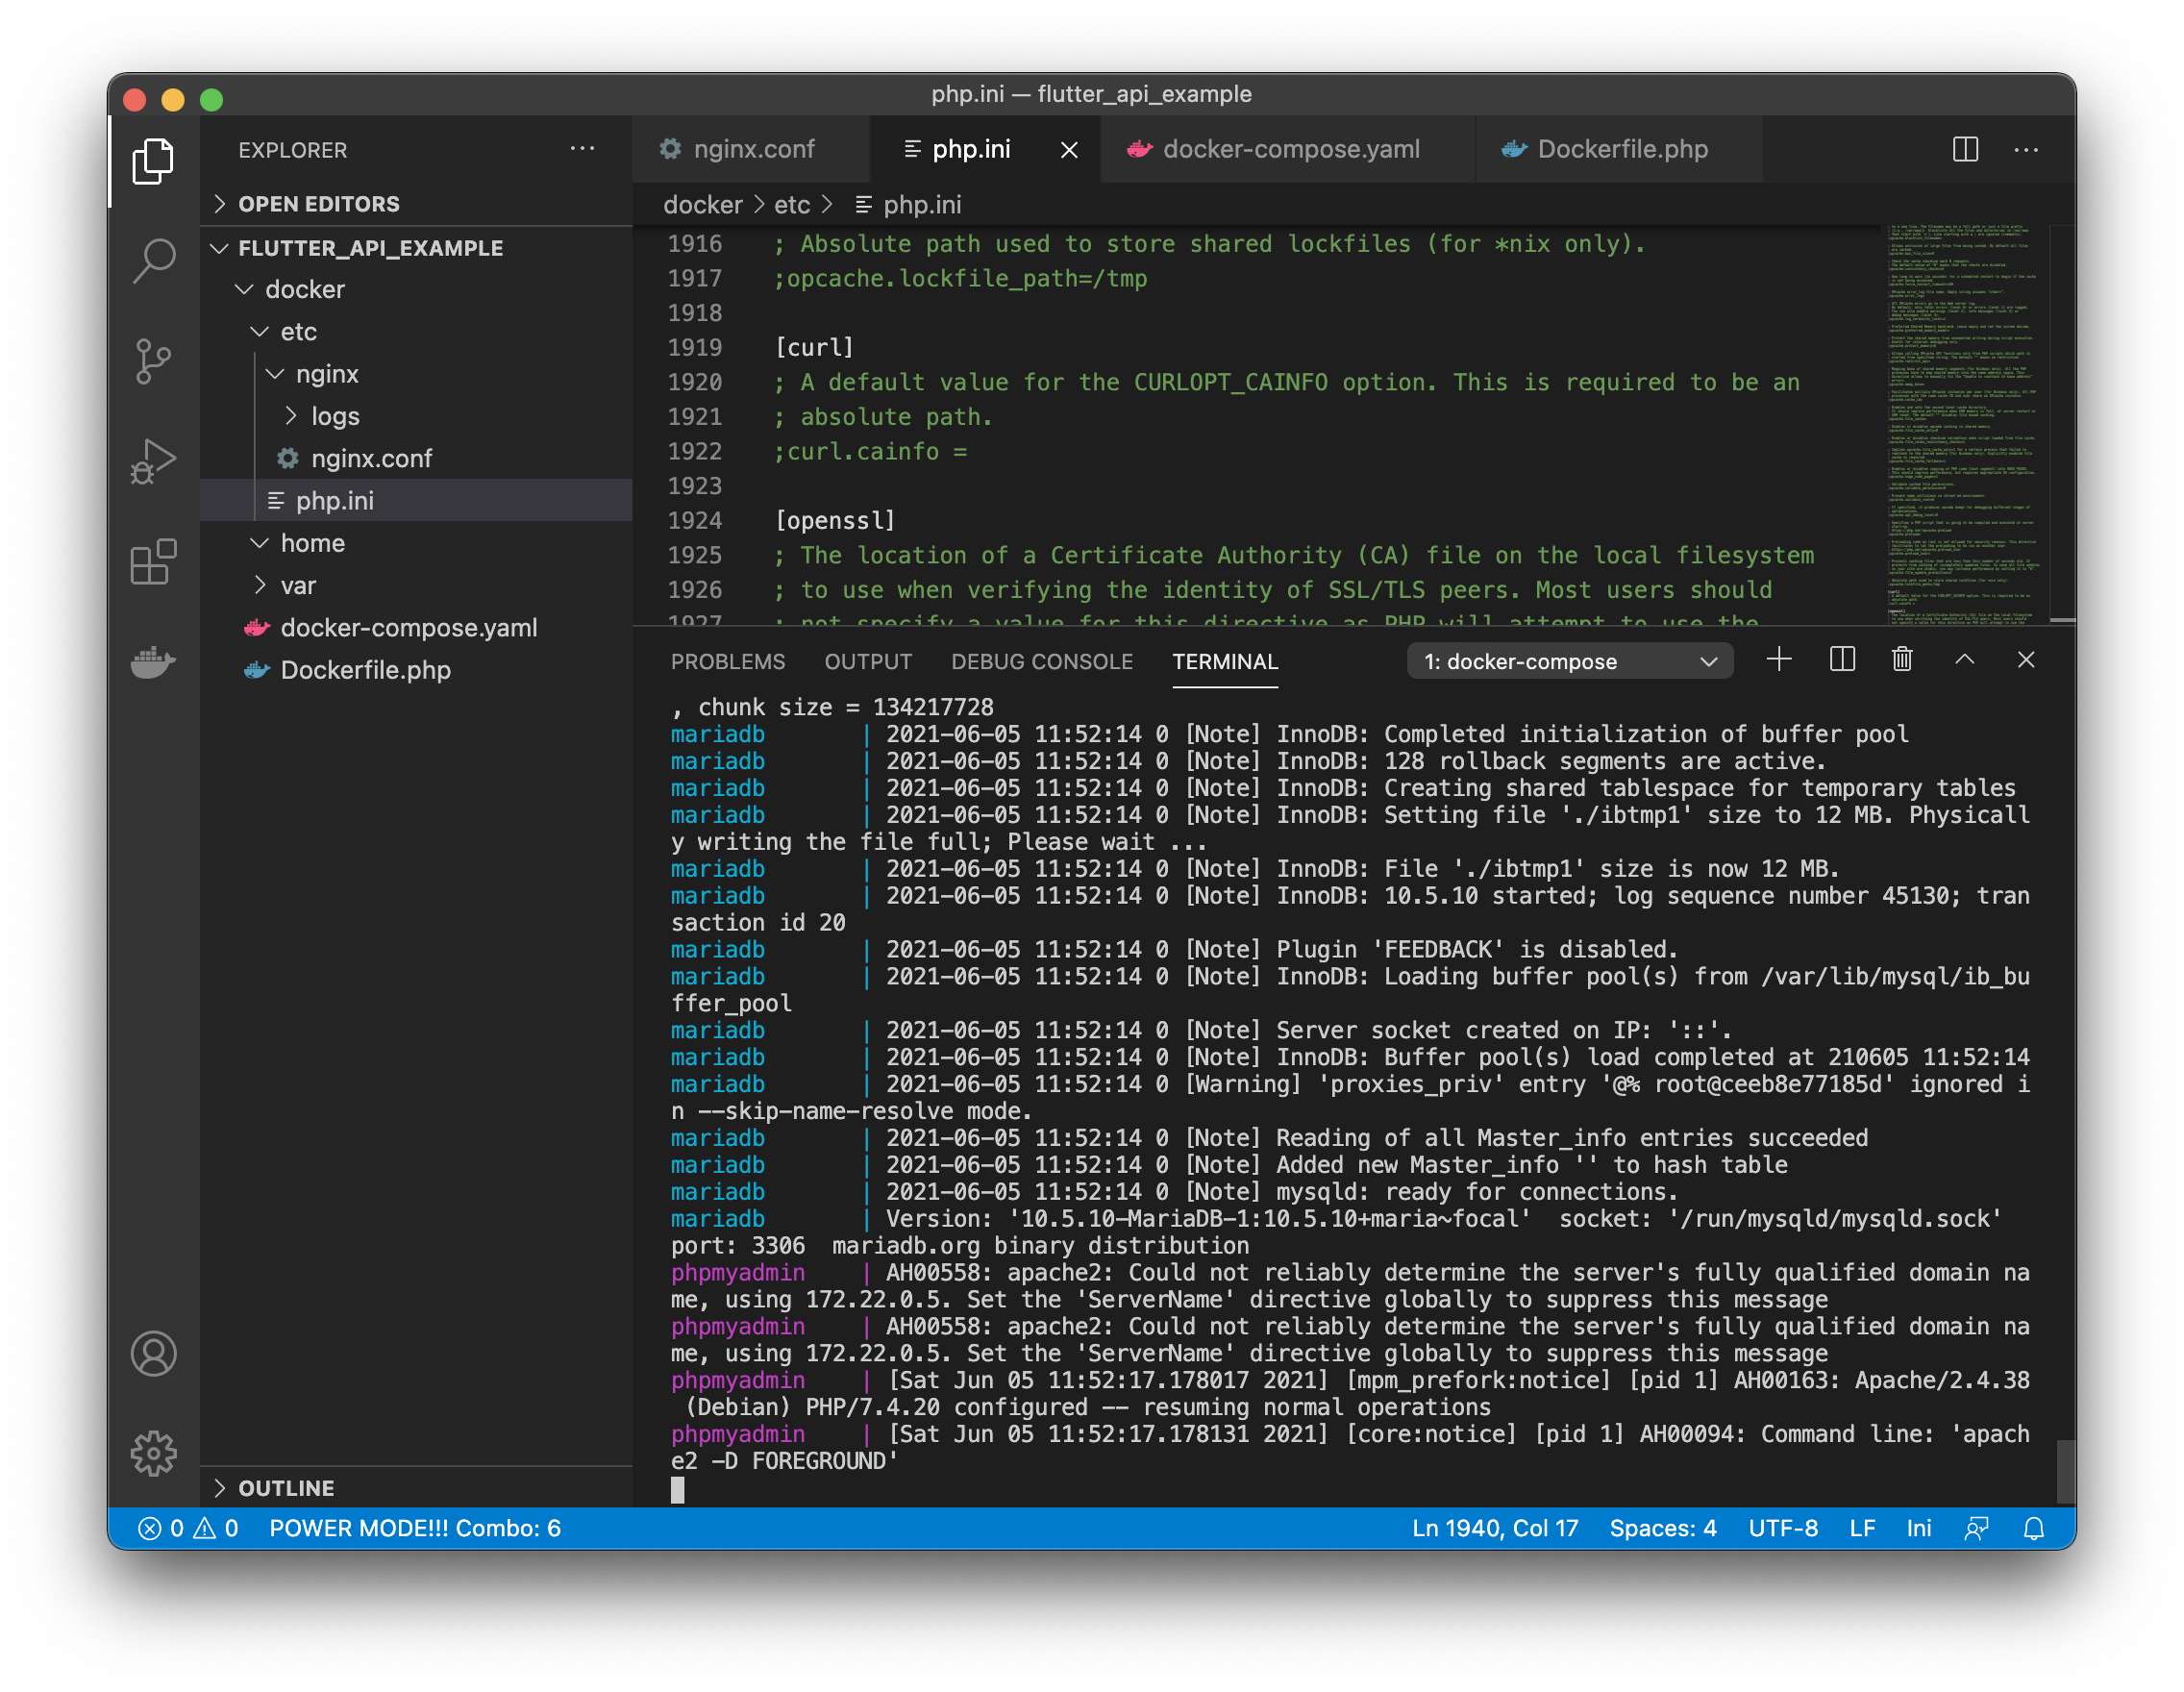
Task: Open the Docker view in activity bar
Action: click(153, 661)
